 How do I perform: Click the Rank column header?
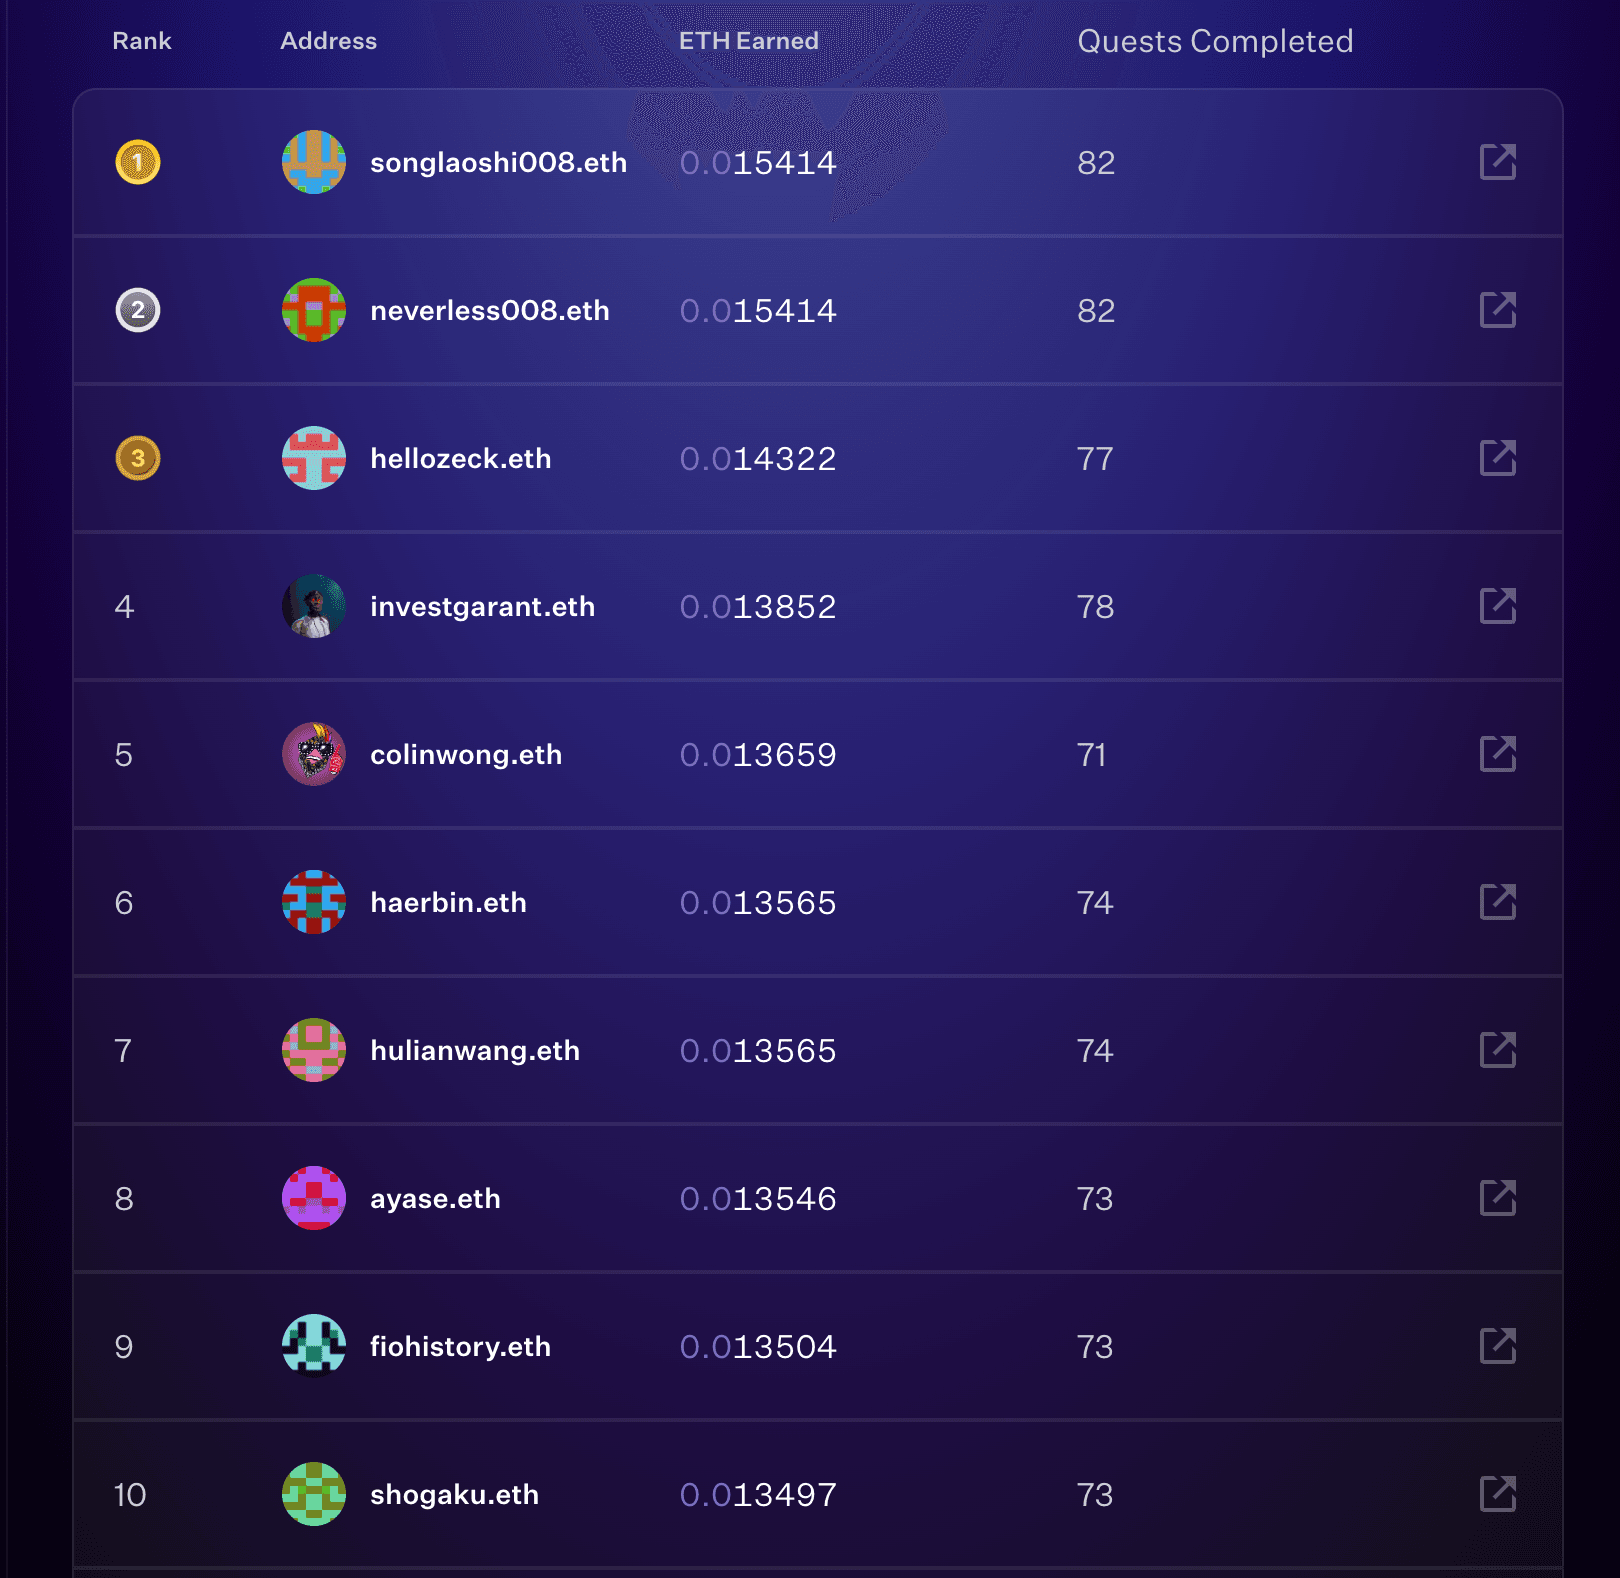[142, 41]
